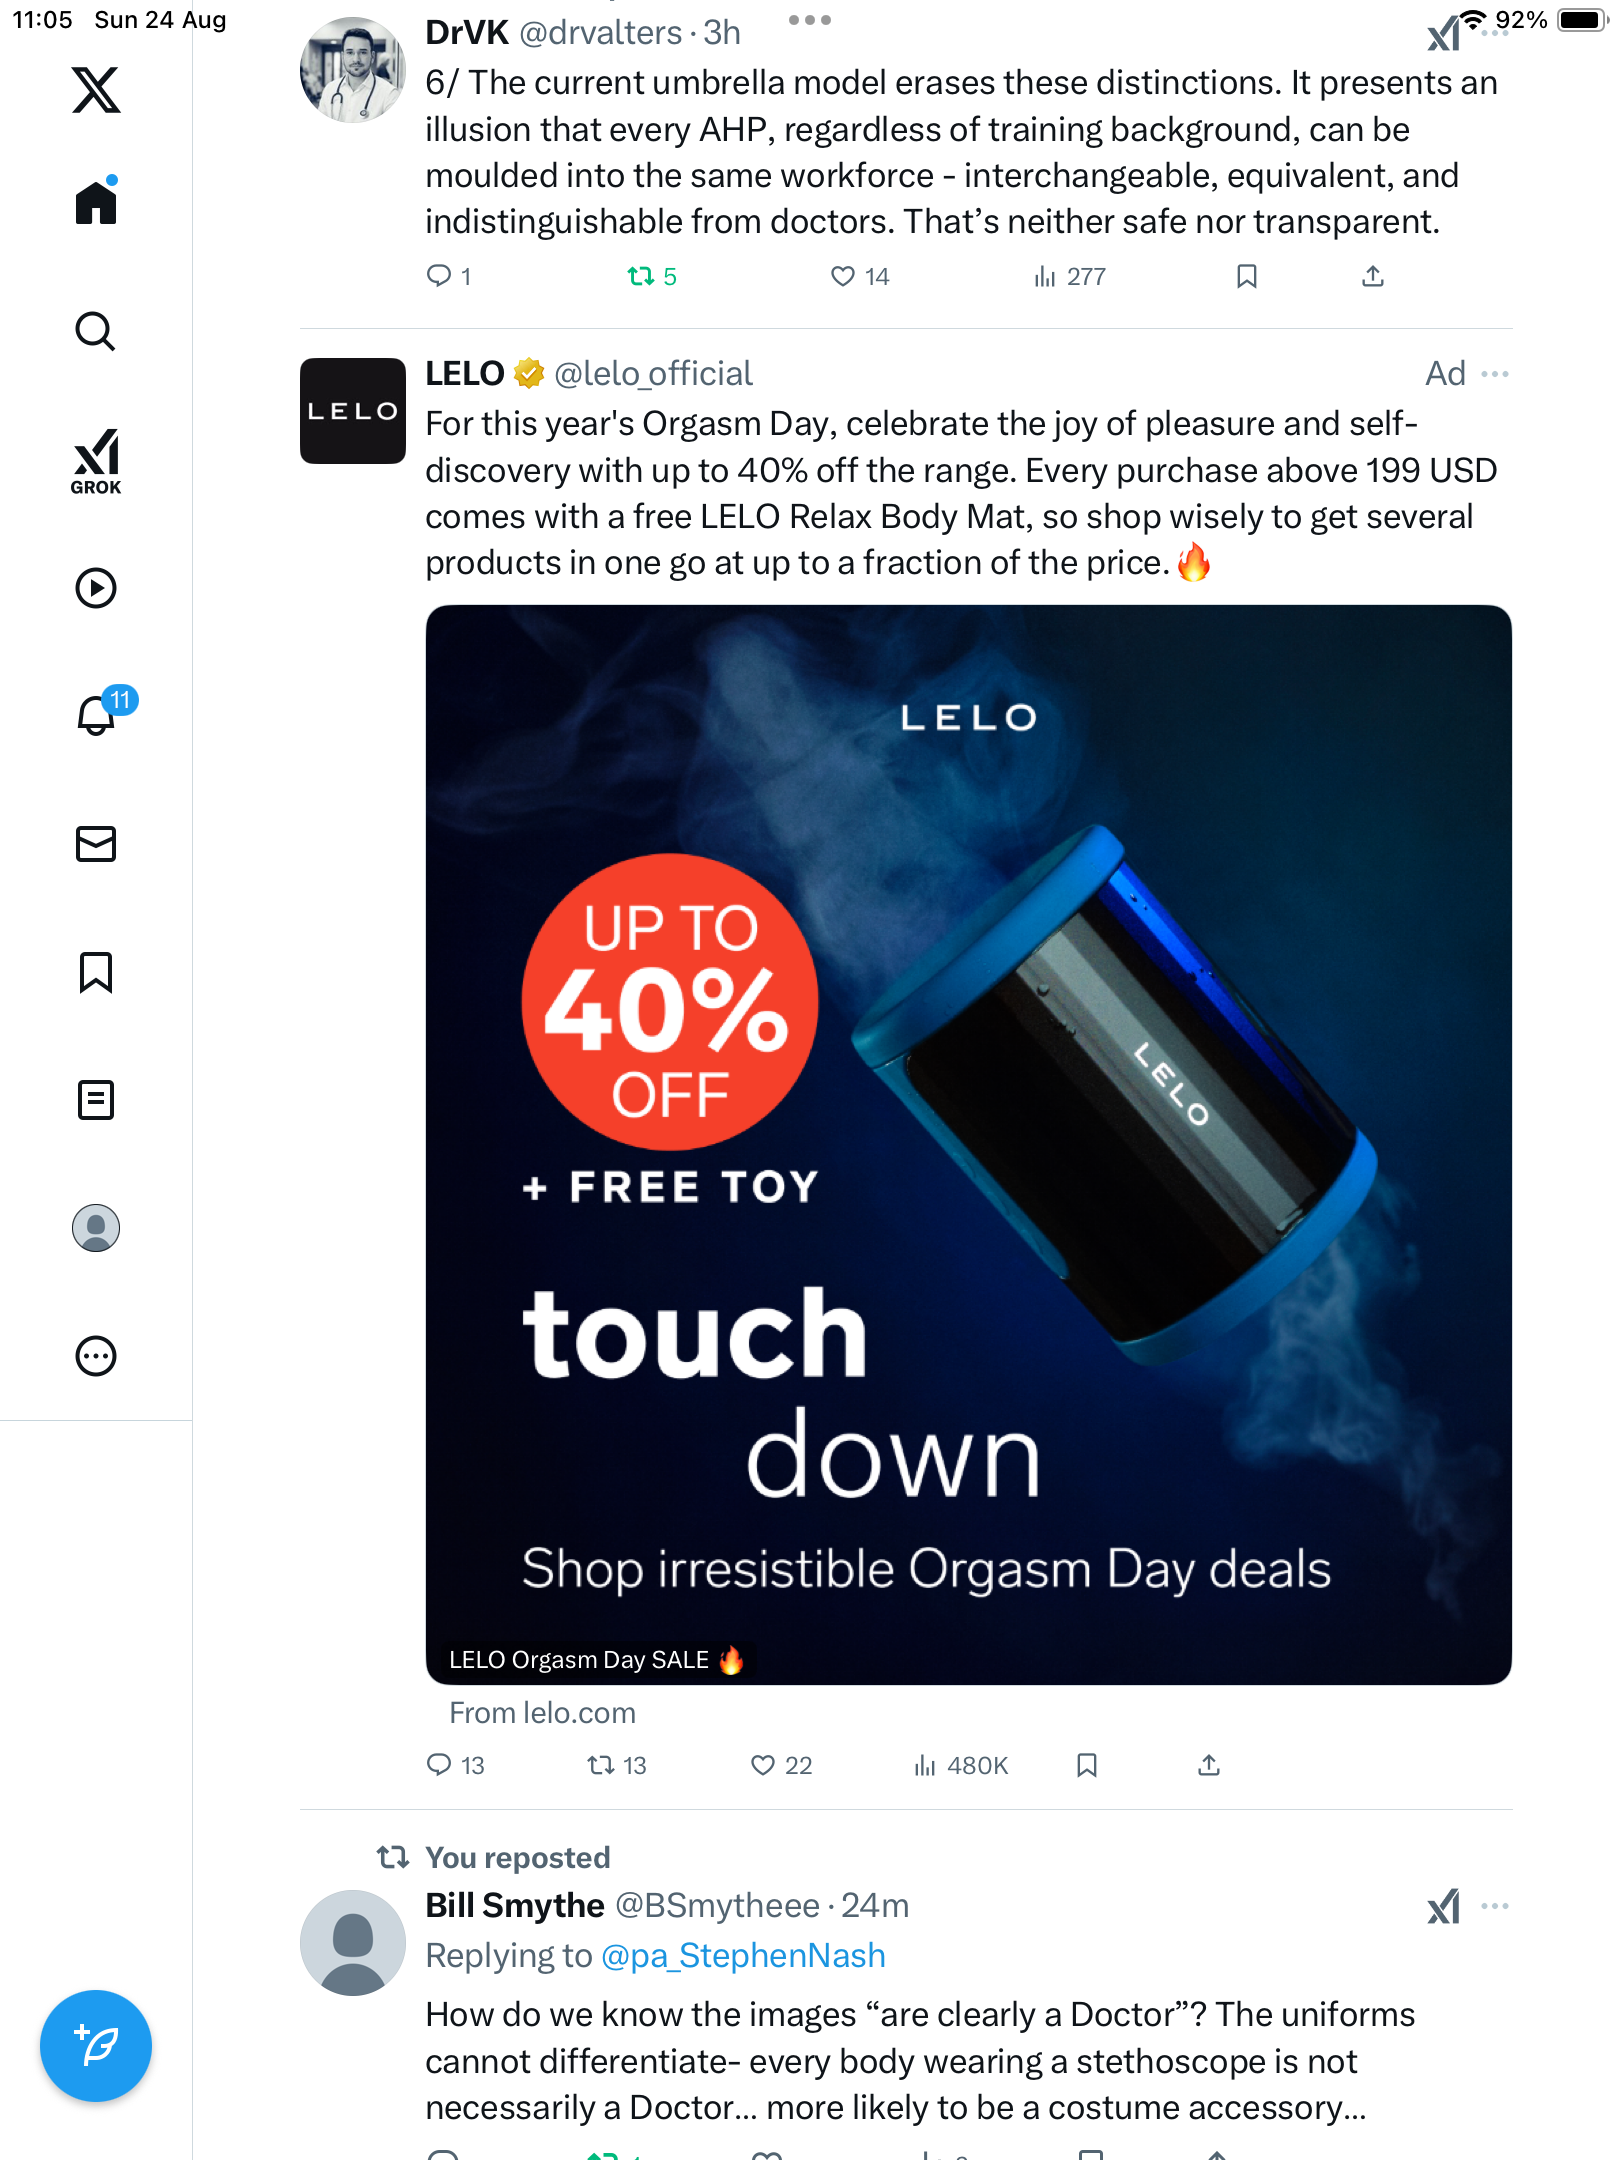Share the LELO ad post
1620x2160 pixels.
[x=1209, y=1765]
